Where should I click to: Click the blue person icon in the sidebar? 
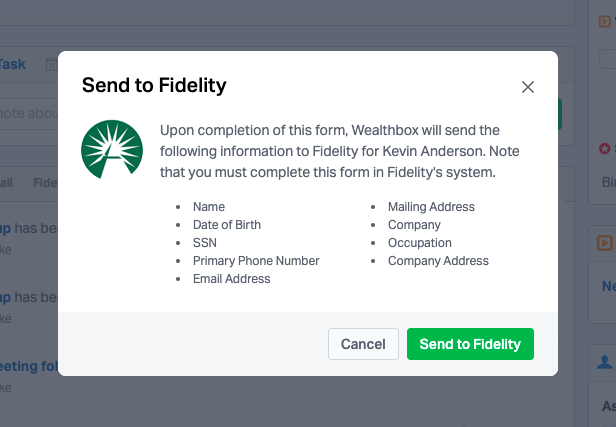605,362
